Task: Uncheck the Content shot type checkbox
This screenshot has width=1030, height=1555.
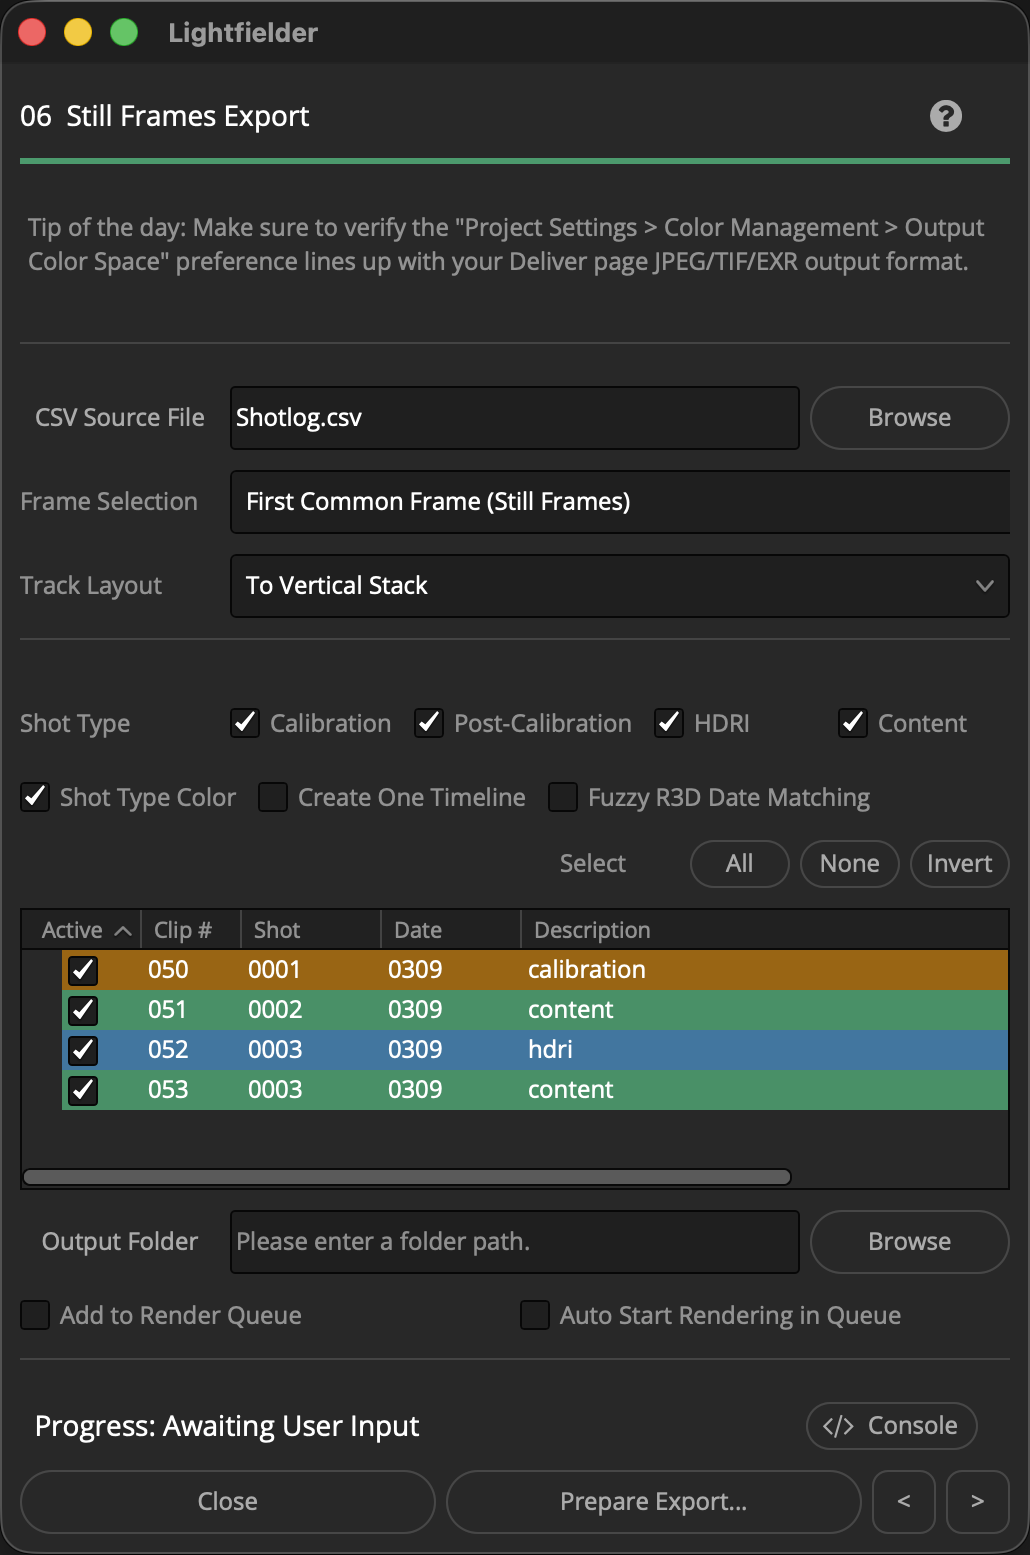Action: (853, 722)
